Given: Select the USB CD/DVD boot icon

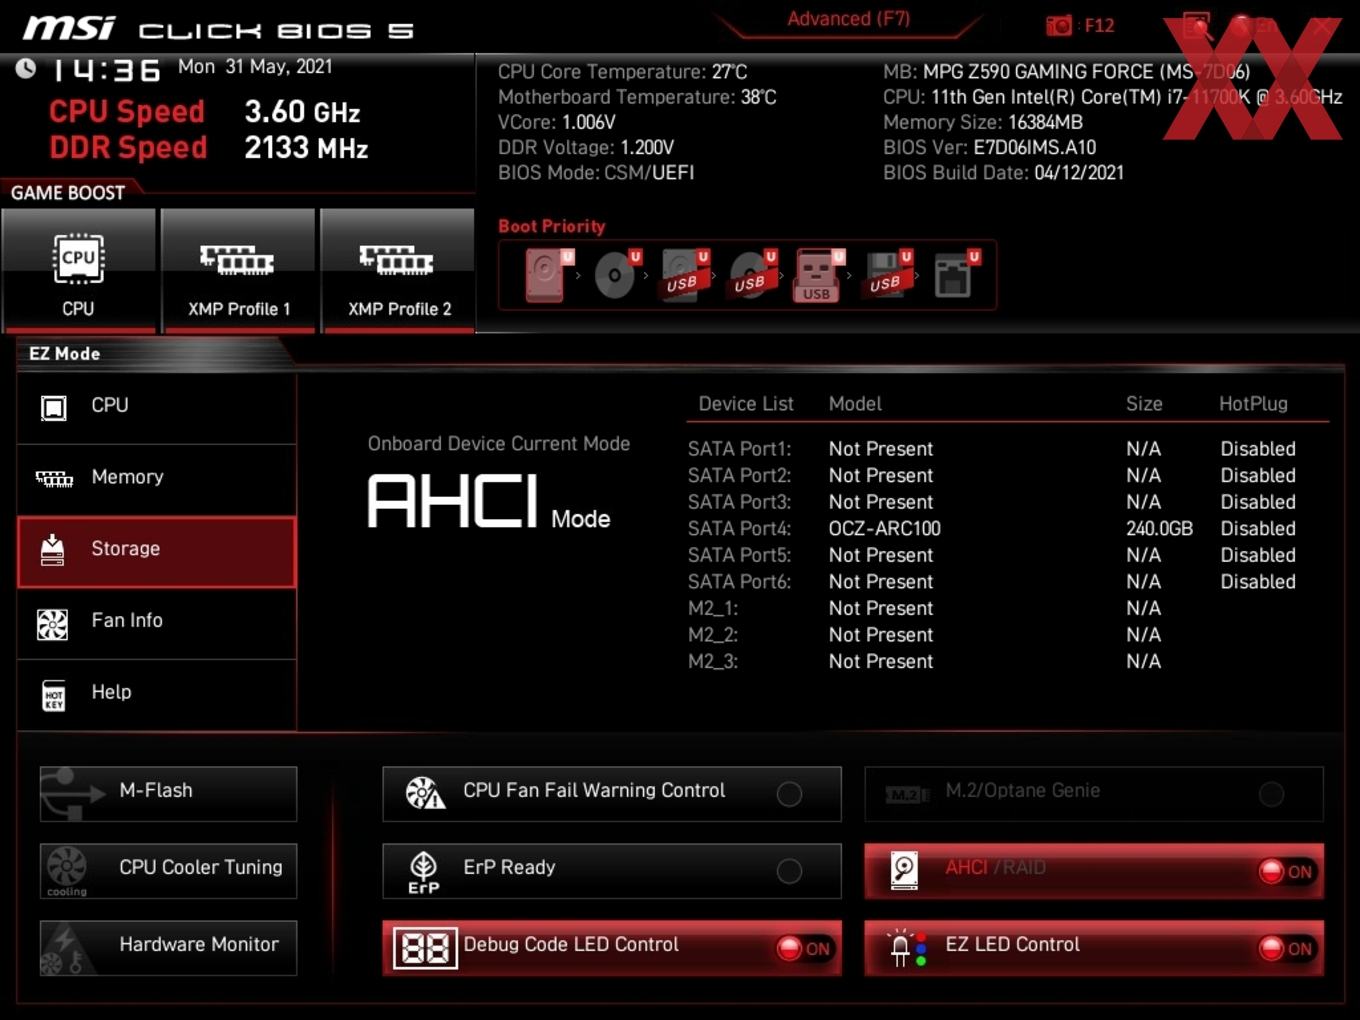Looking at the screenshot, I should [751, 275].
